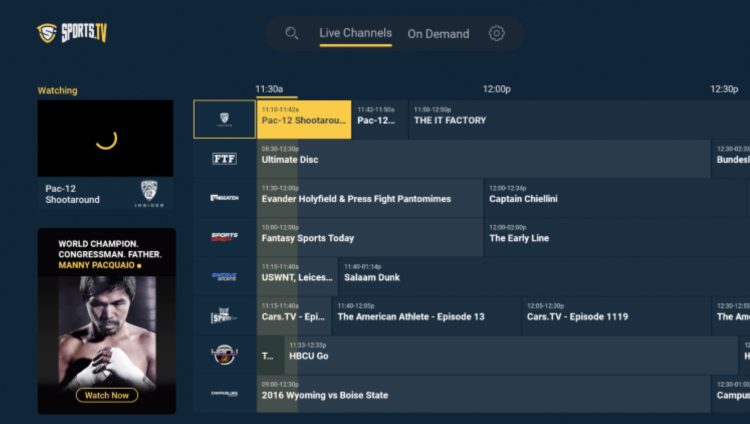Image resolution: width=750 pixels, height=424 pixels.
Task: Select the Ultimate Disc program
Action: [x=483, y=159]
